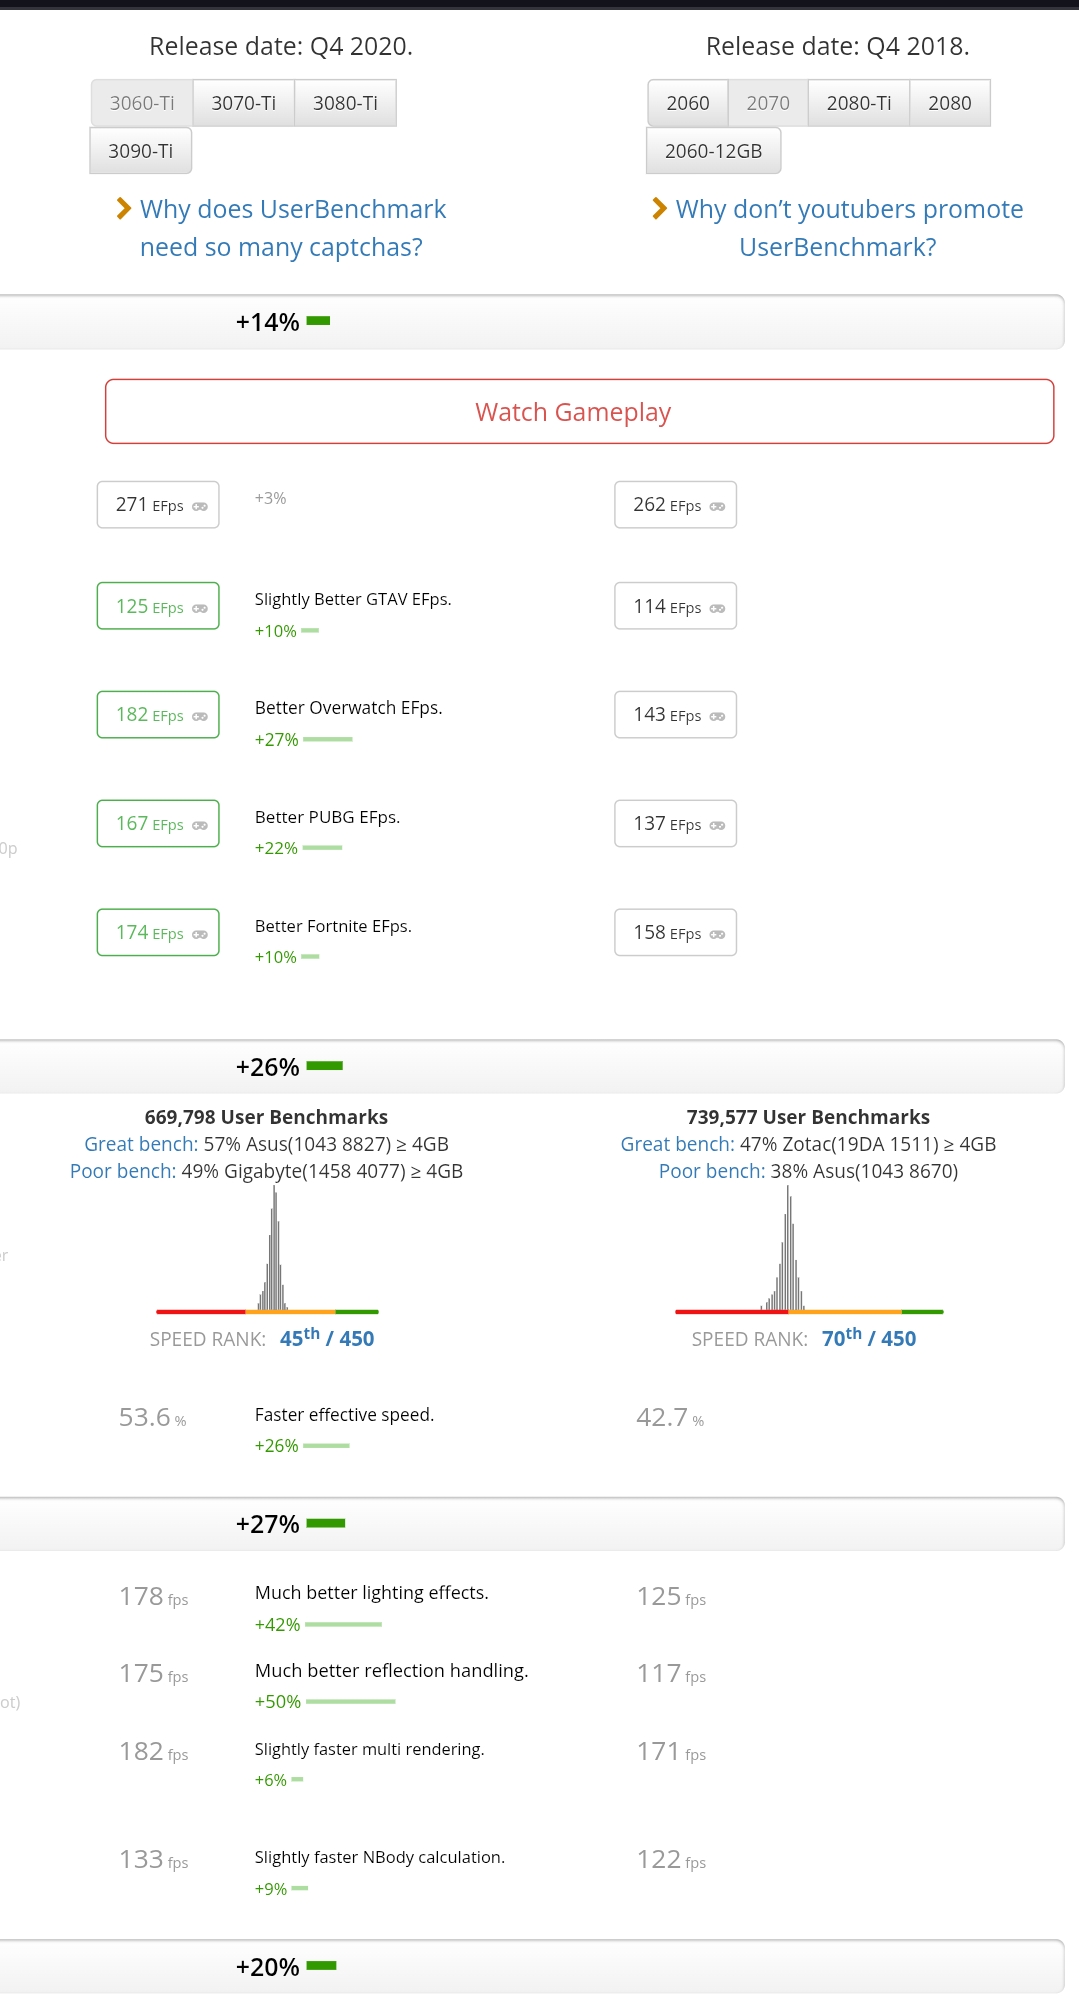Click gamepad icon beside 262 EFps

coord(717,507)
